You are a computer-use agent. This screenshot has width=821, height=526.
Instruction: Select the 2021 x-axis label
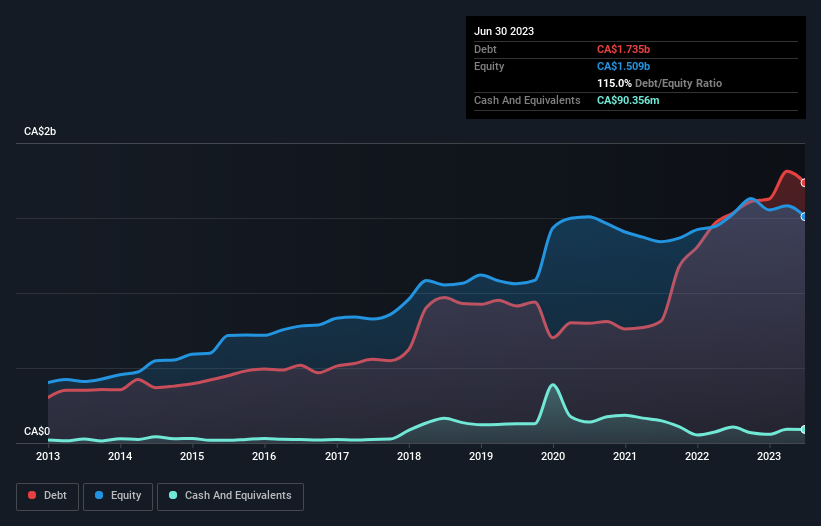pyautogui.click(x=625, y=456)
